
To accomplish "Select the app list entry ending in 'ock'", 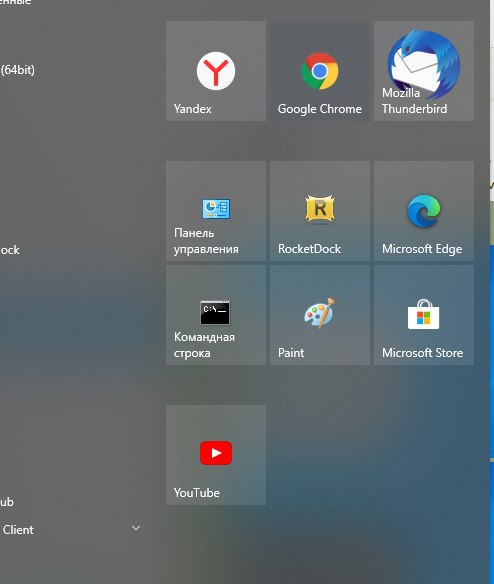I will click(10, 250).
